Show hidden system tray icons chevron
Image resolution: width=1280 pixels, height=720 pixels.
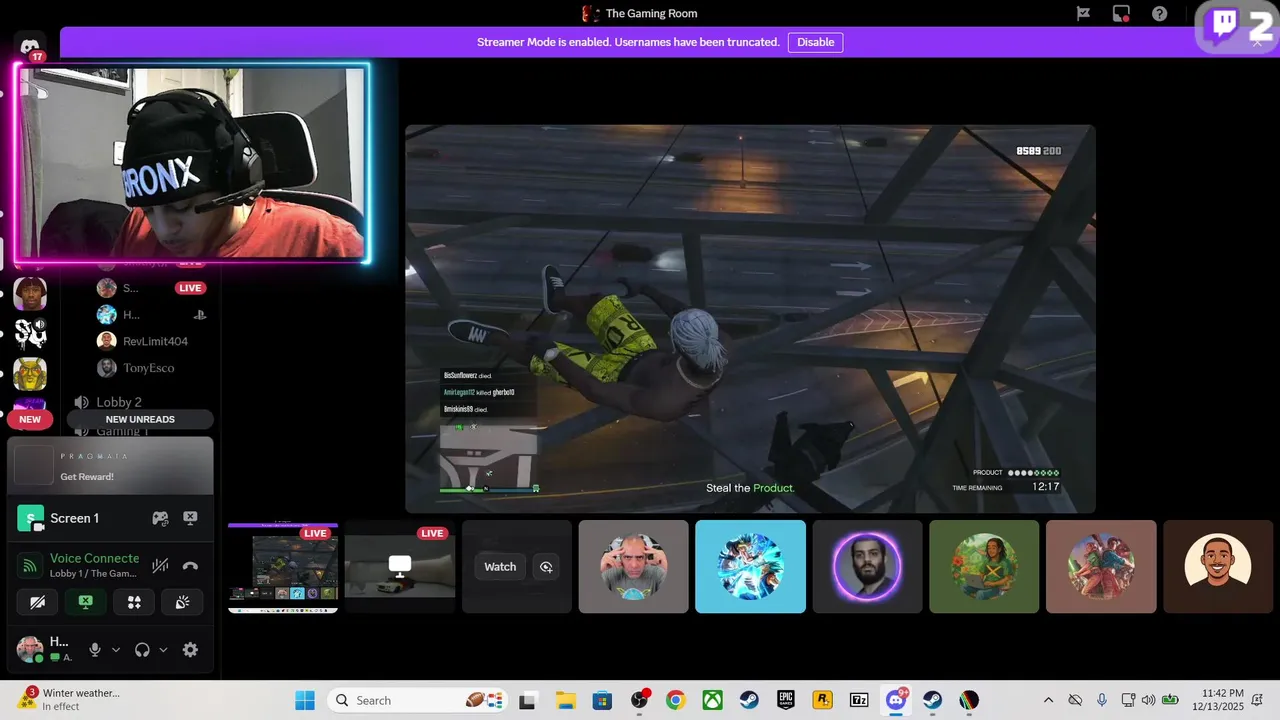pos(1048,700)
